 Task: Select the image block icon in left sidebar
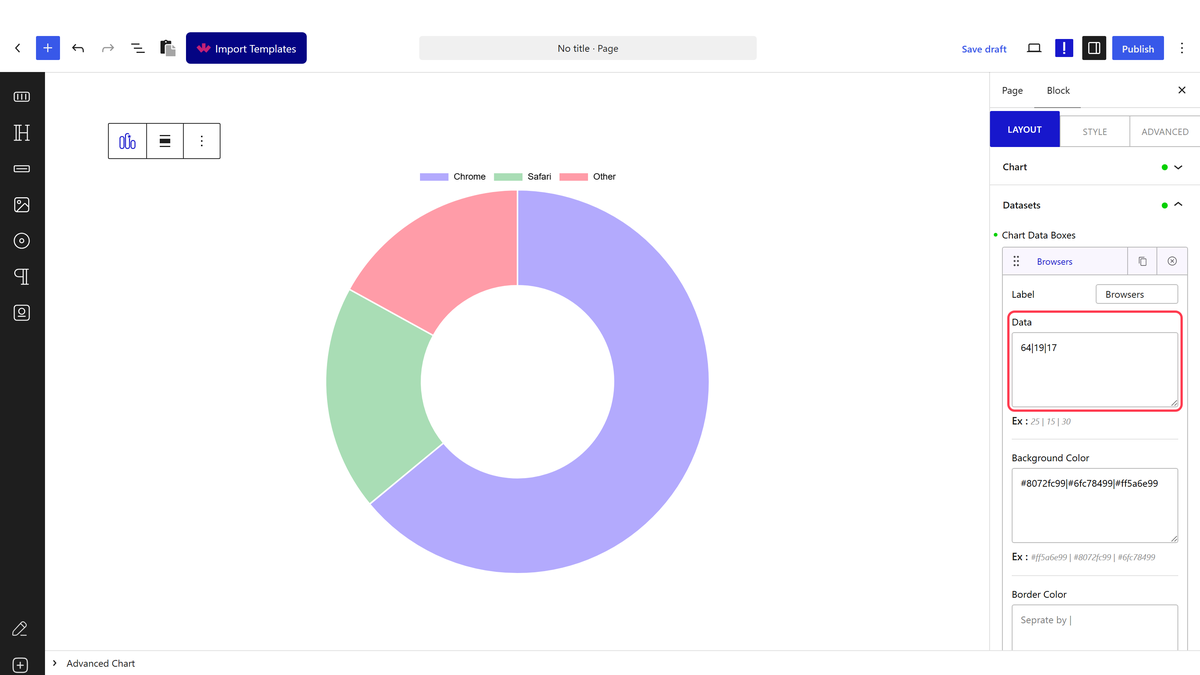click(x=22, y=205)
